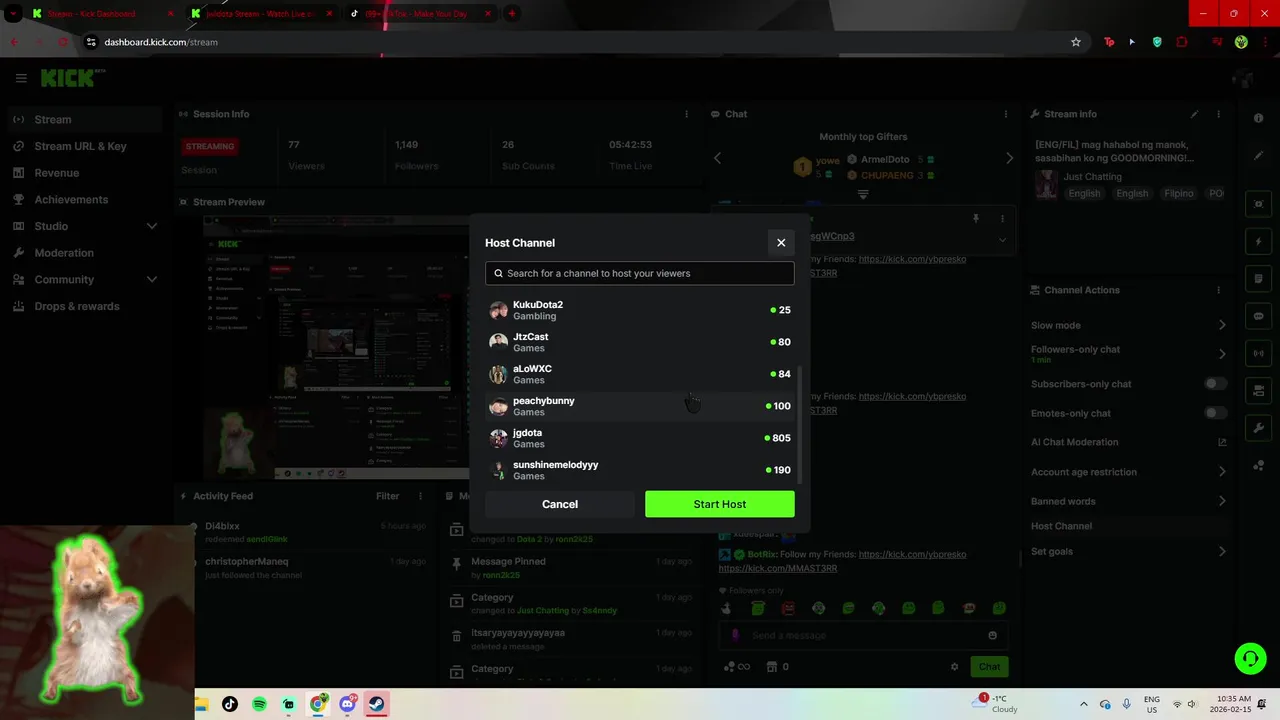Focus the channel search field in Host Channel
The image size is (1280, 720).
click(x=640, y=273)
